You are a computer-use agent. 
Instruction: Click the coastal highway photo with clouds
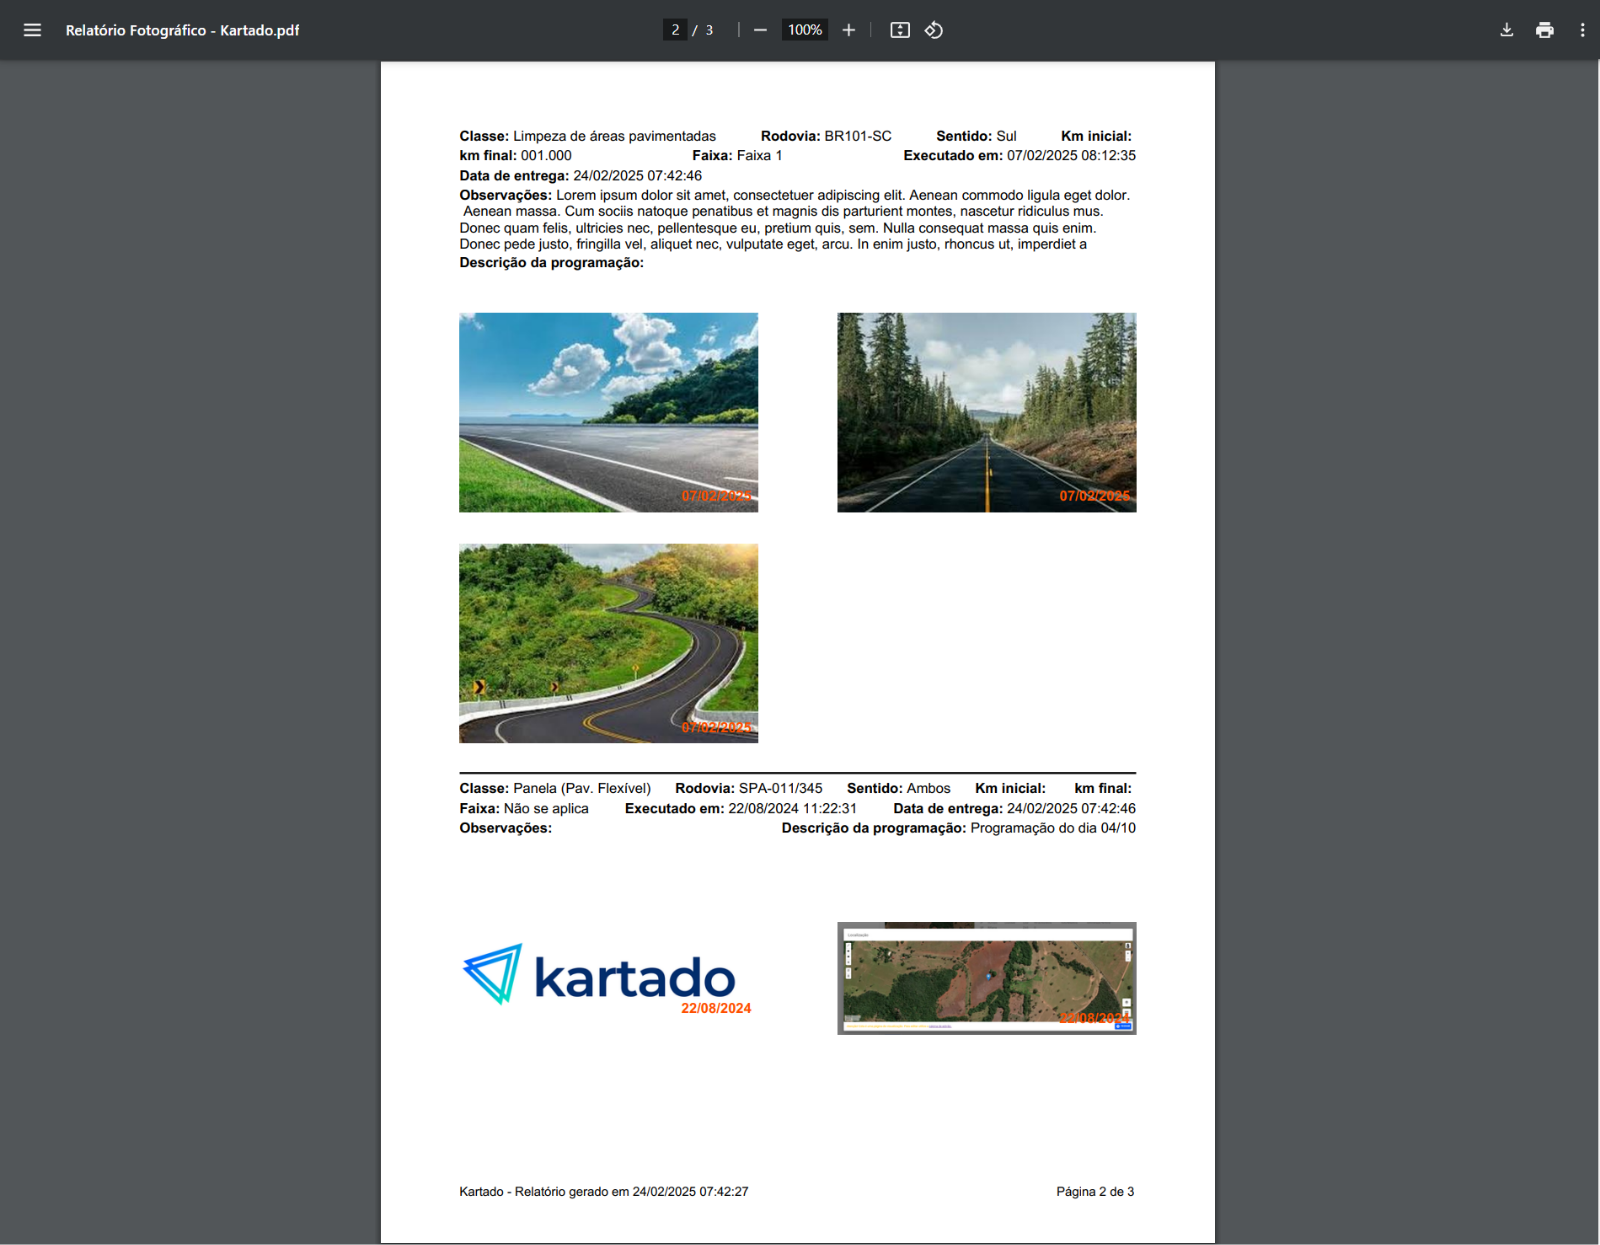608,412
